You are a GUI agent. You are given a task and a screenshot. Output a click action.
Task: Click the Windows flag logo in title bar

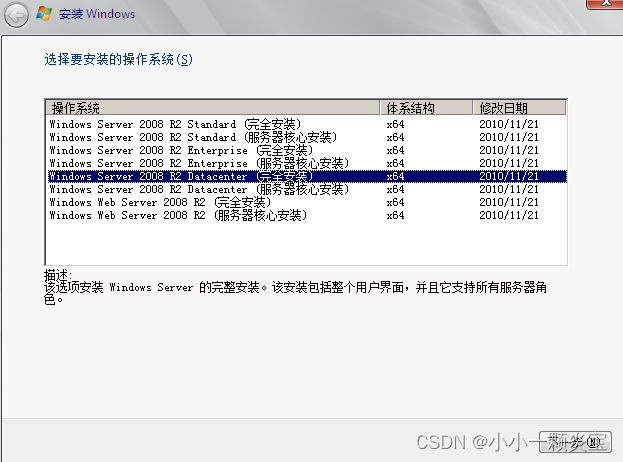pyautogui.click(x=44, y=14)
